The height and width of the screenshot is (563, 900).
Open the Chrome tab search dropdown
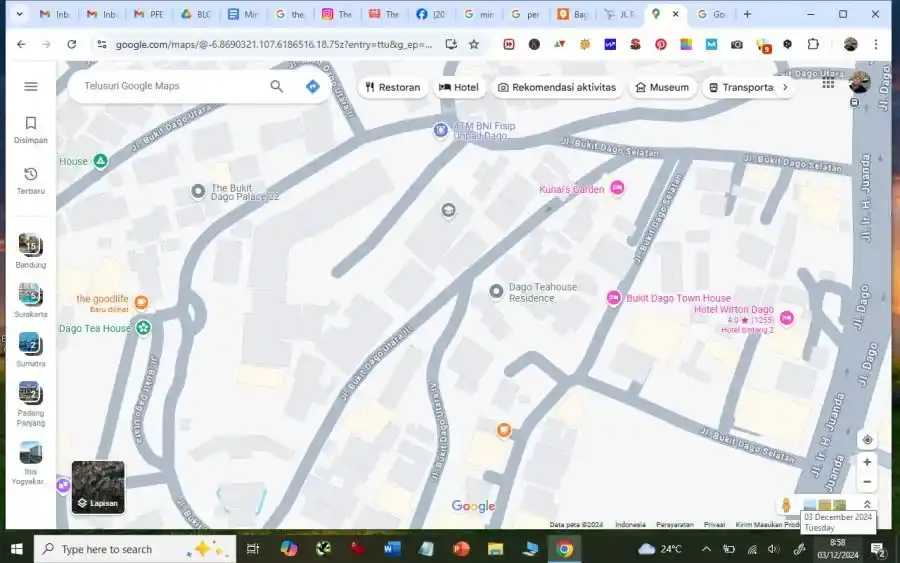coord(20,14)
